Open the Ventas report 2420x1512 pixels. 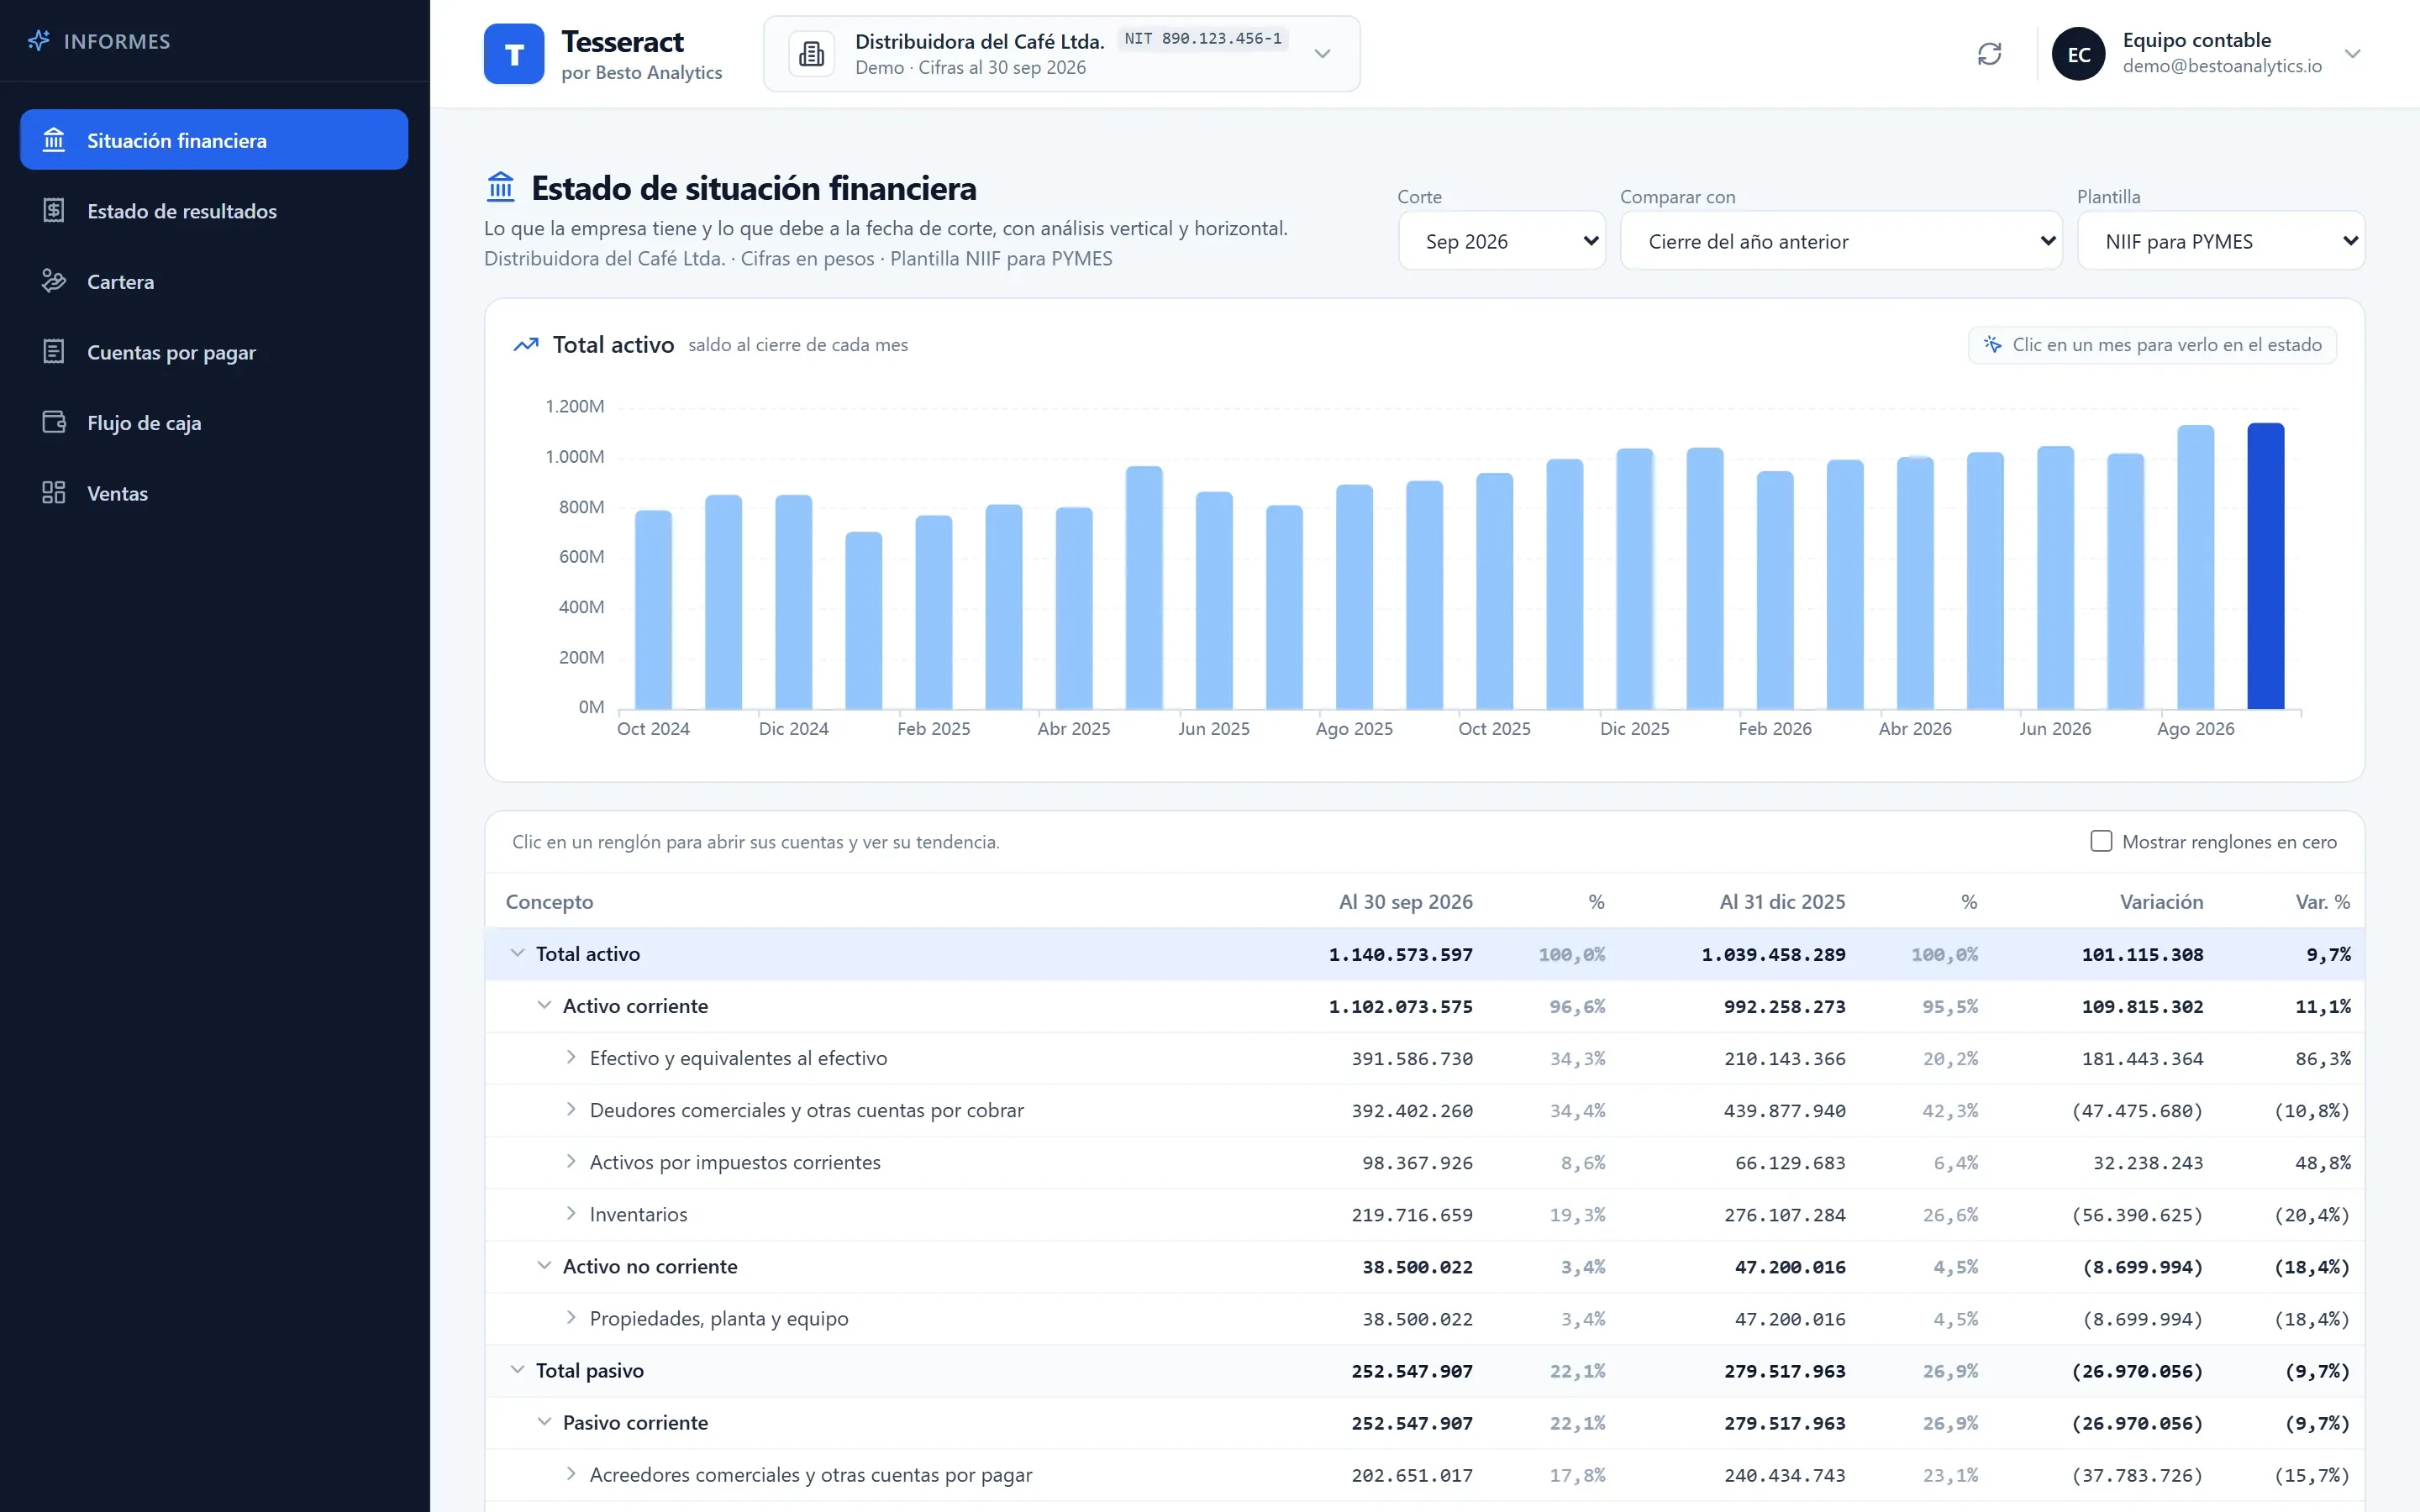click(214, 493)
